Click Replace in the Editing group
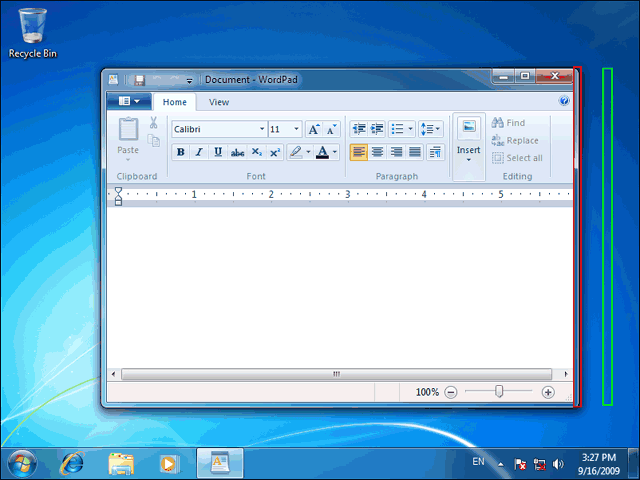The height and width of the screenshot is (480, 640). (x=515, y=140)
